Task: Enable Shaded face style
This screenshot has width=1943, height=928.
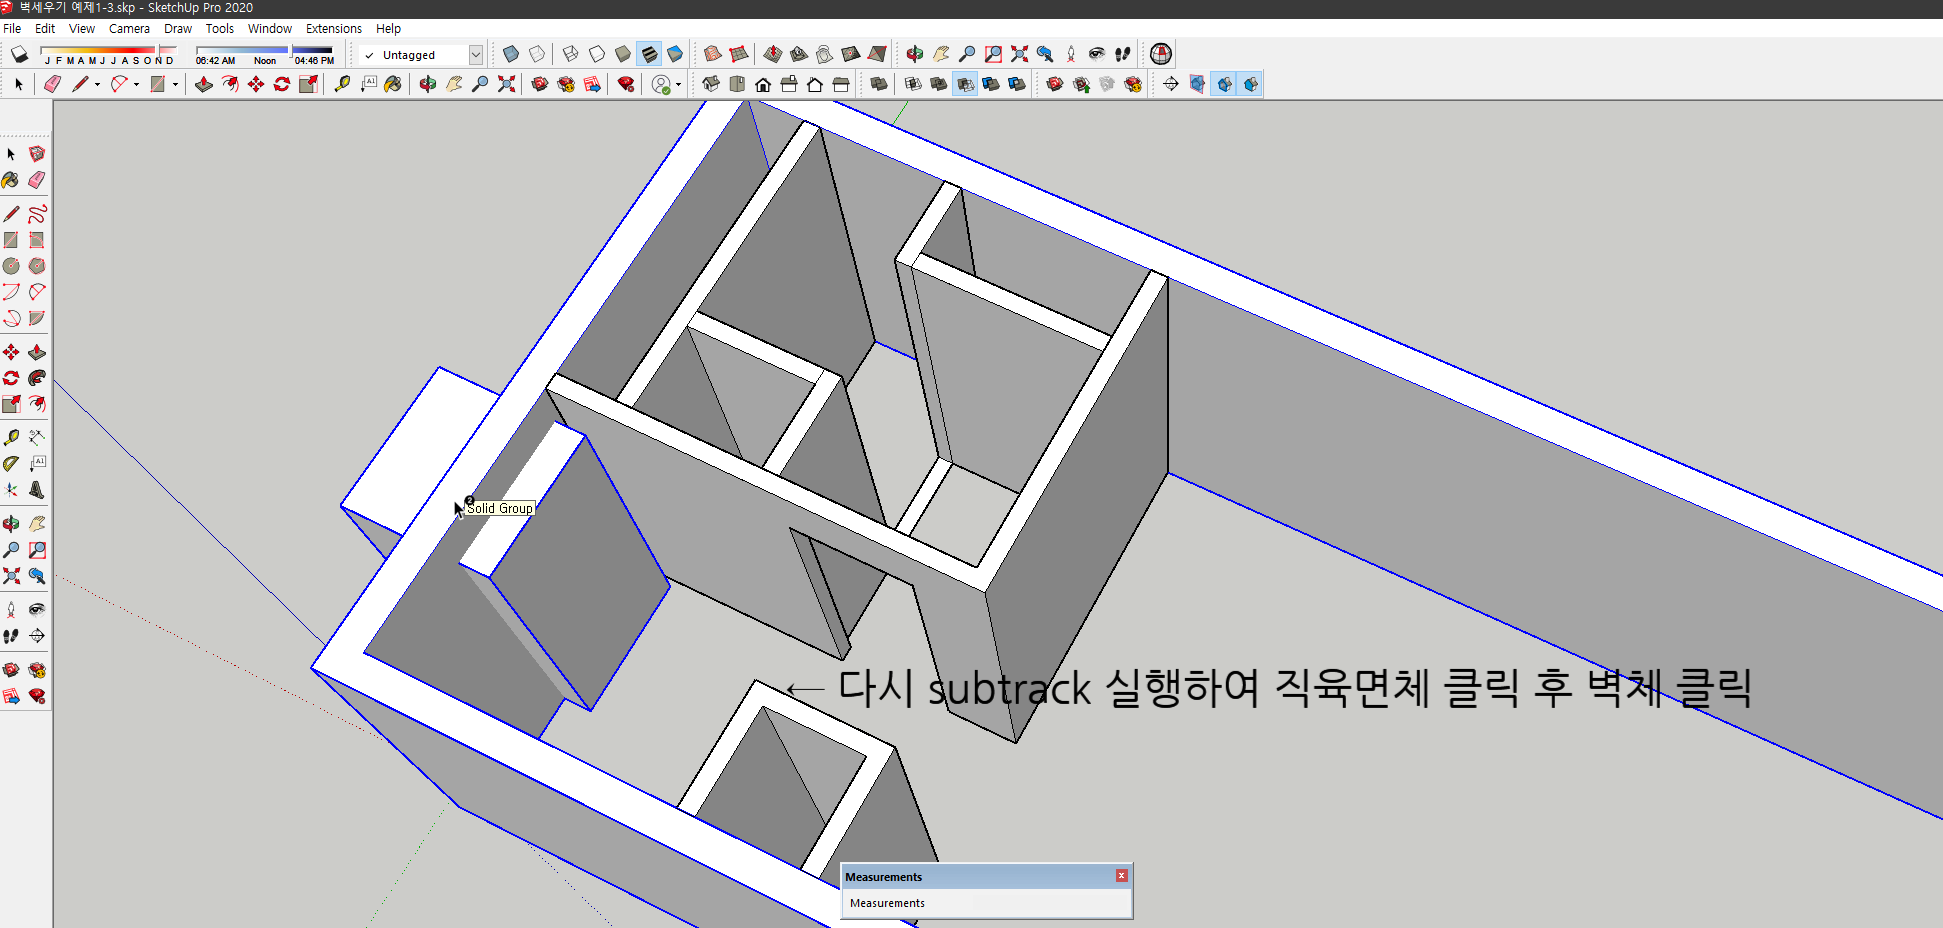Action: (623, 54)
